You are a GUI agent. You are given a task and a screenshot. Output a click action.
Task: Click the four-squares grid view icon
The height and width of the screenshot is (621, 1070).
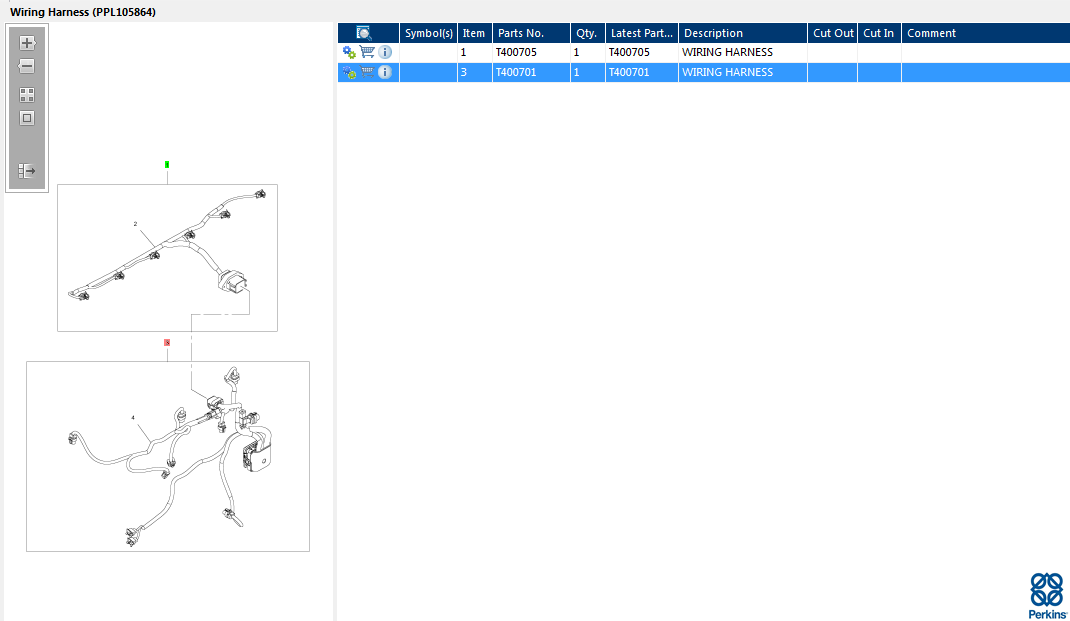pyautogui.click(x=27, y=95)
